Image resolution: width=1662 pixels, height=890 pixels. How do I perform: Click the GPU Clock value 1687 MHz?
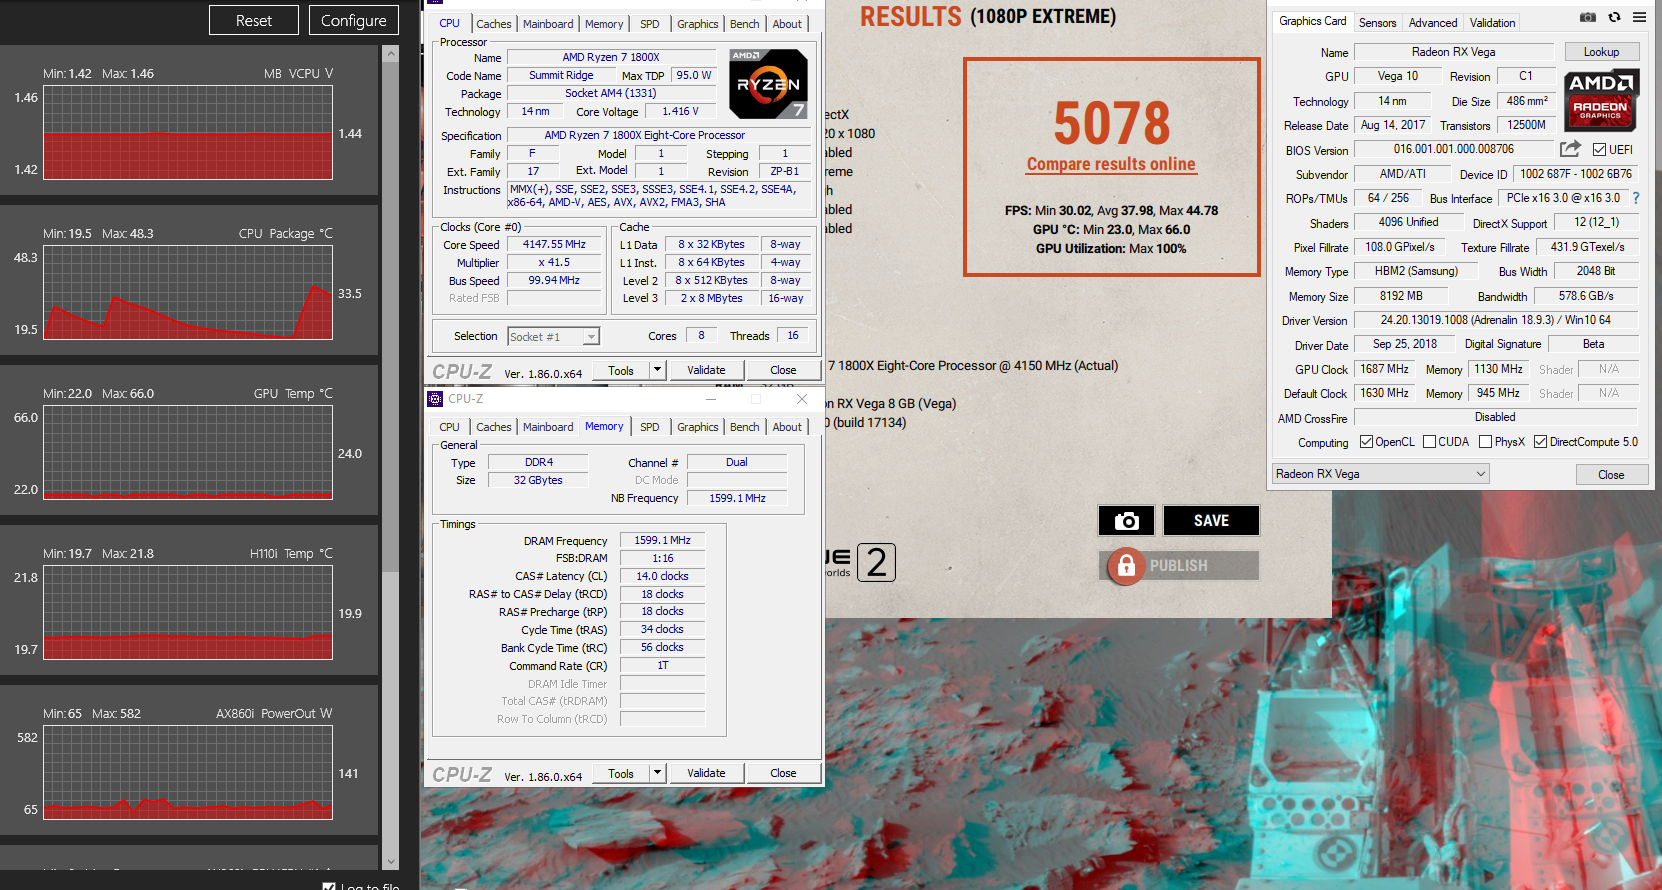point(1384,369)
